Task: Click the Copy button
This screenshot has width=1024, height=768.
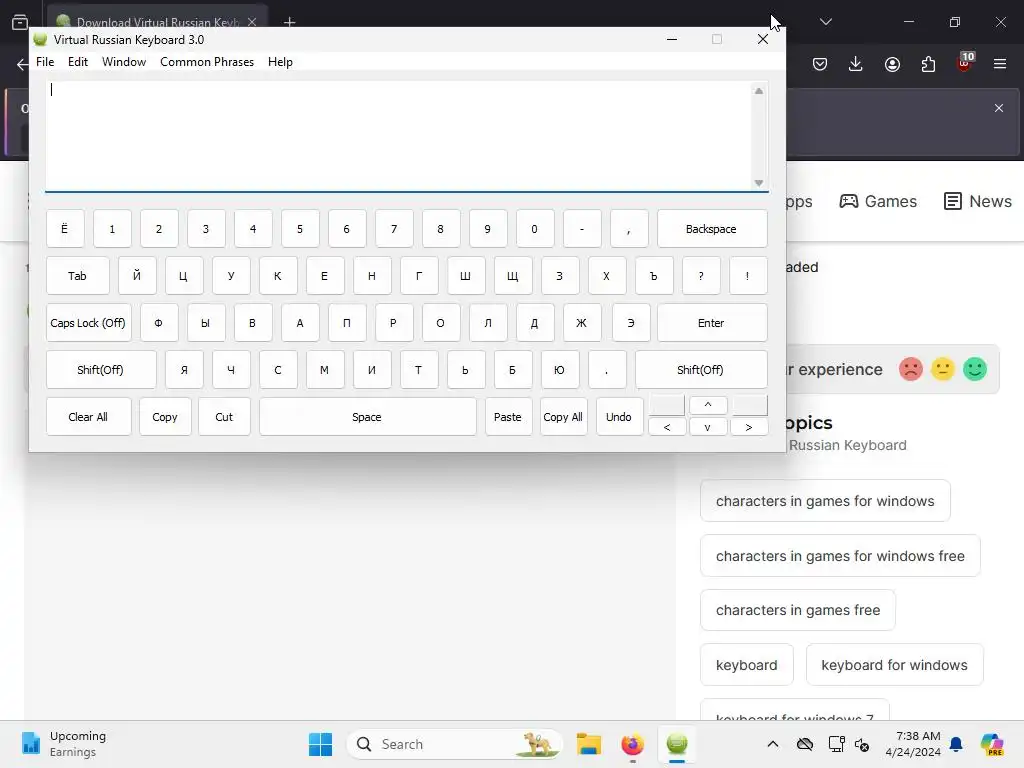Action: [x=165, y=417]
